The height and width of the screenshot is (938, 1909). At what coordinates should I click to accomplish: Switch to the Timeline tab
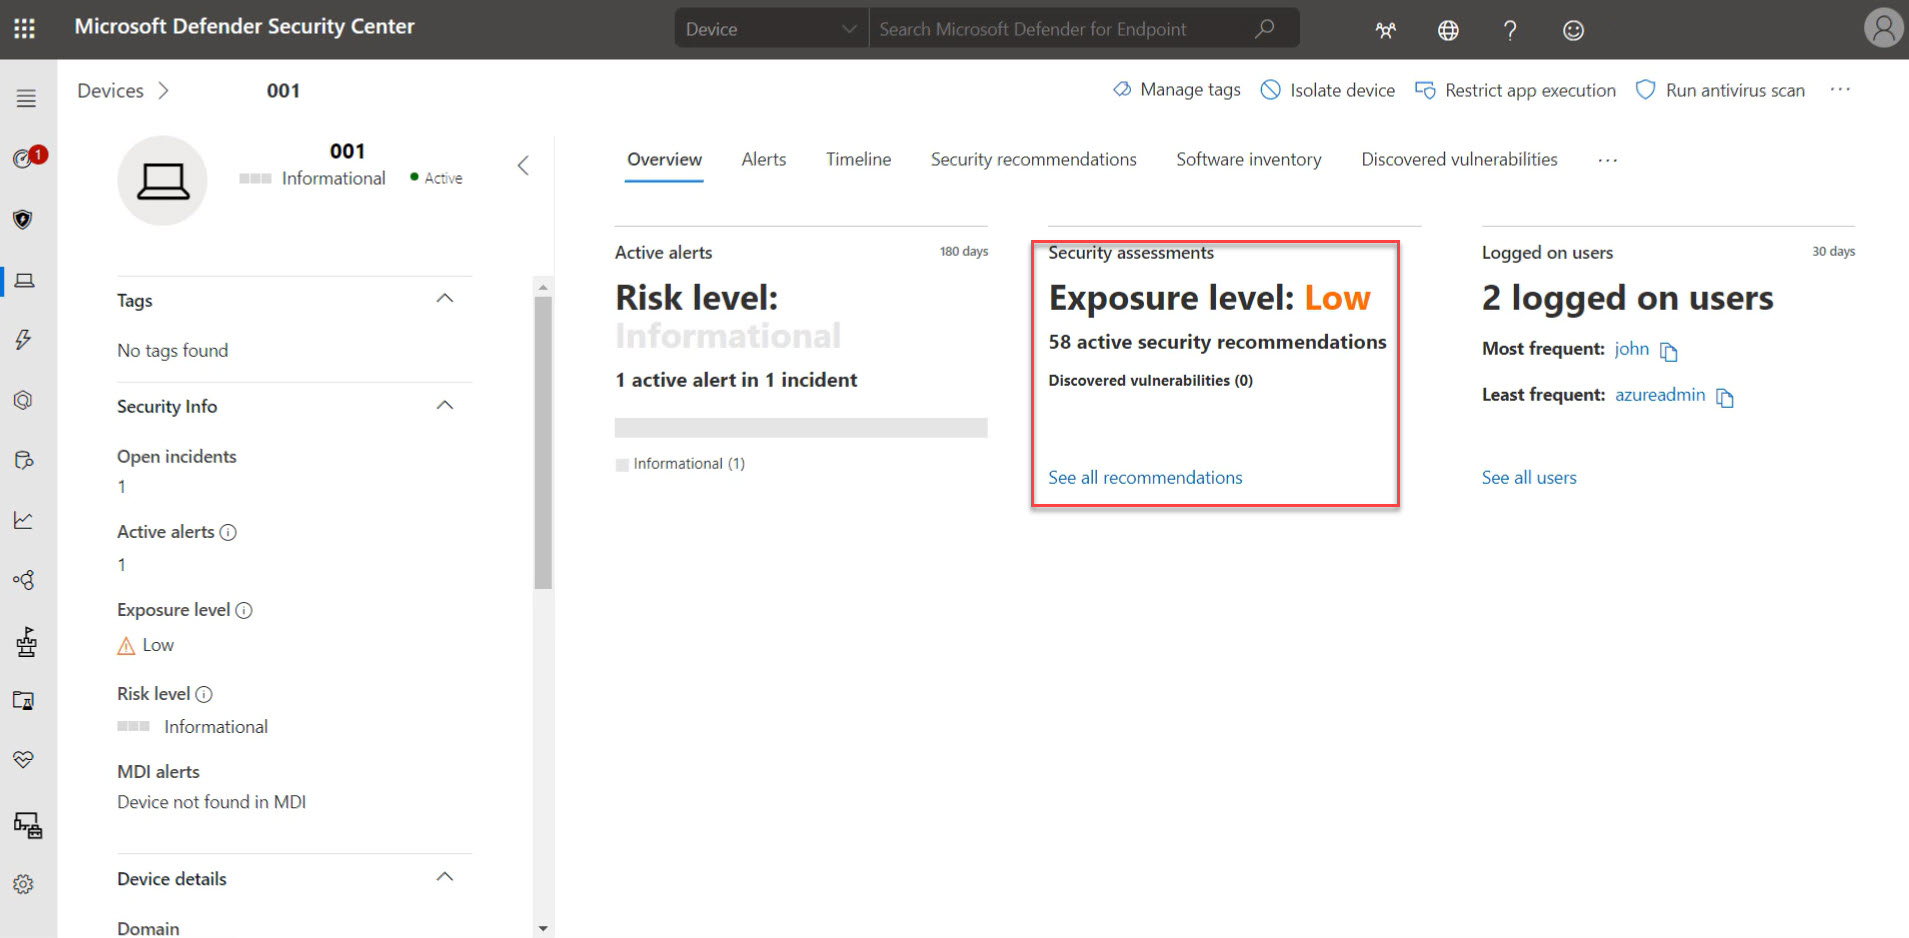tap(858, 159)
